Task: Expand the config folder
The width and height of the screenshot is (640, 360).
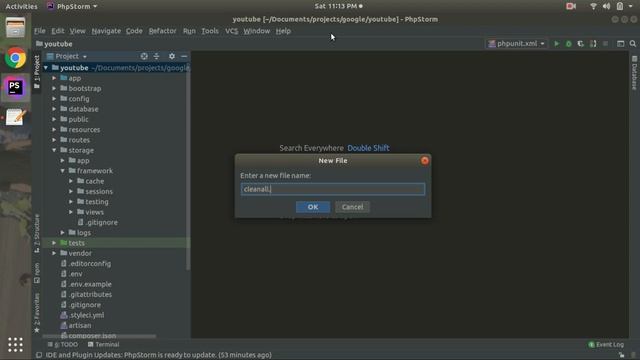Action: 54,98
